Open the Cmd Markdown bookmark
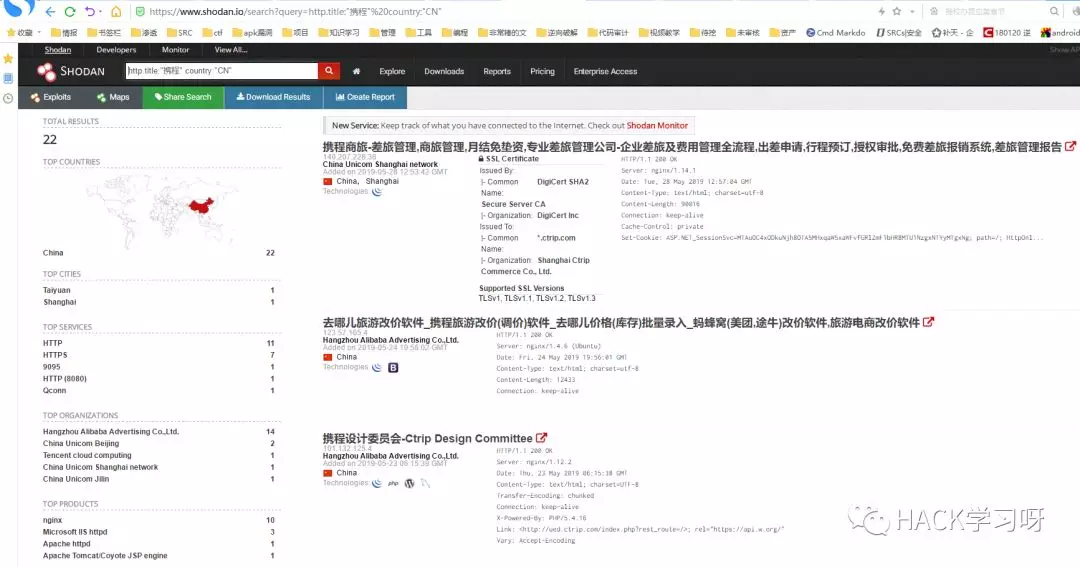This screenshot has width=1080, height=567. [835, 32]
